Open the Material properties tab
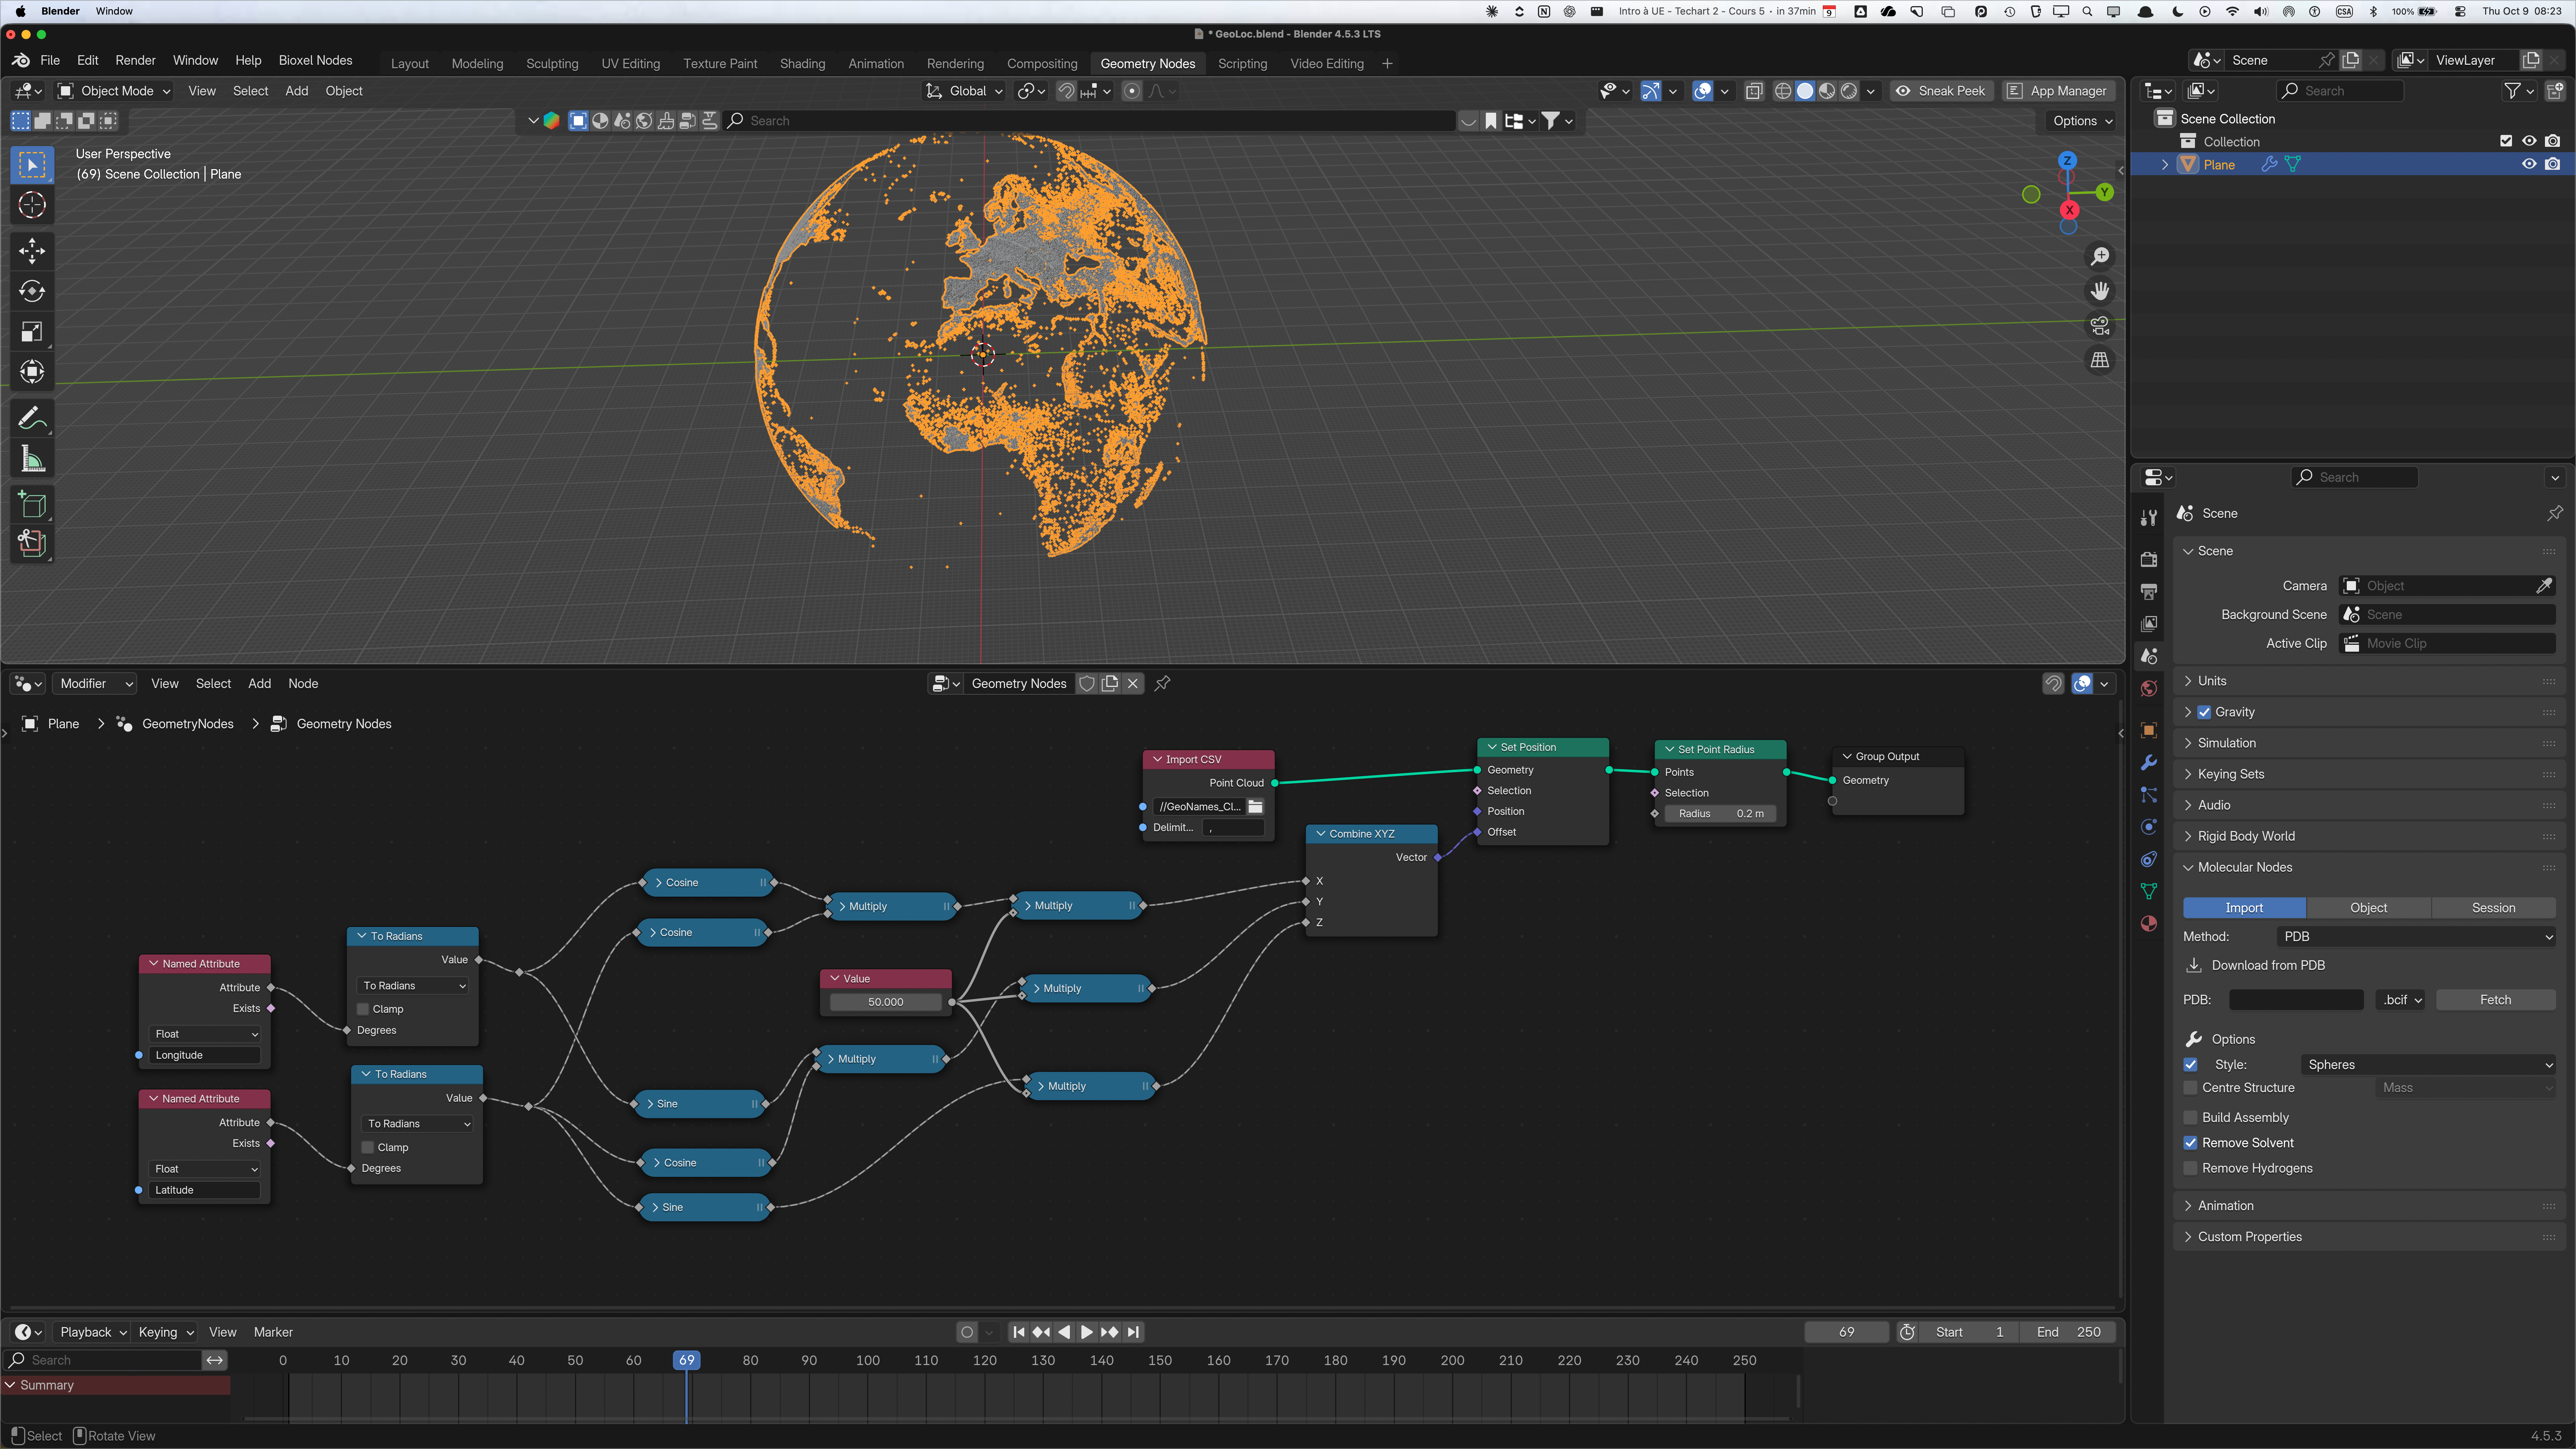This screenshot has height=1449, width=2576. click(2149, 924)
